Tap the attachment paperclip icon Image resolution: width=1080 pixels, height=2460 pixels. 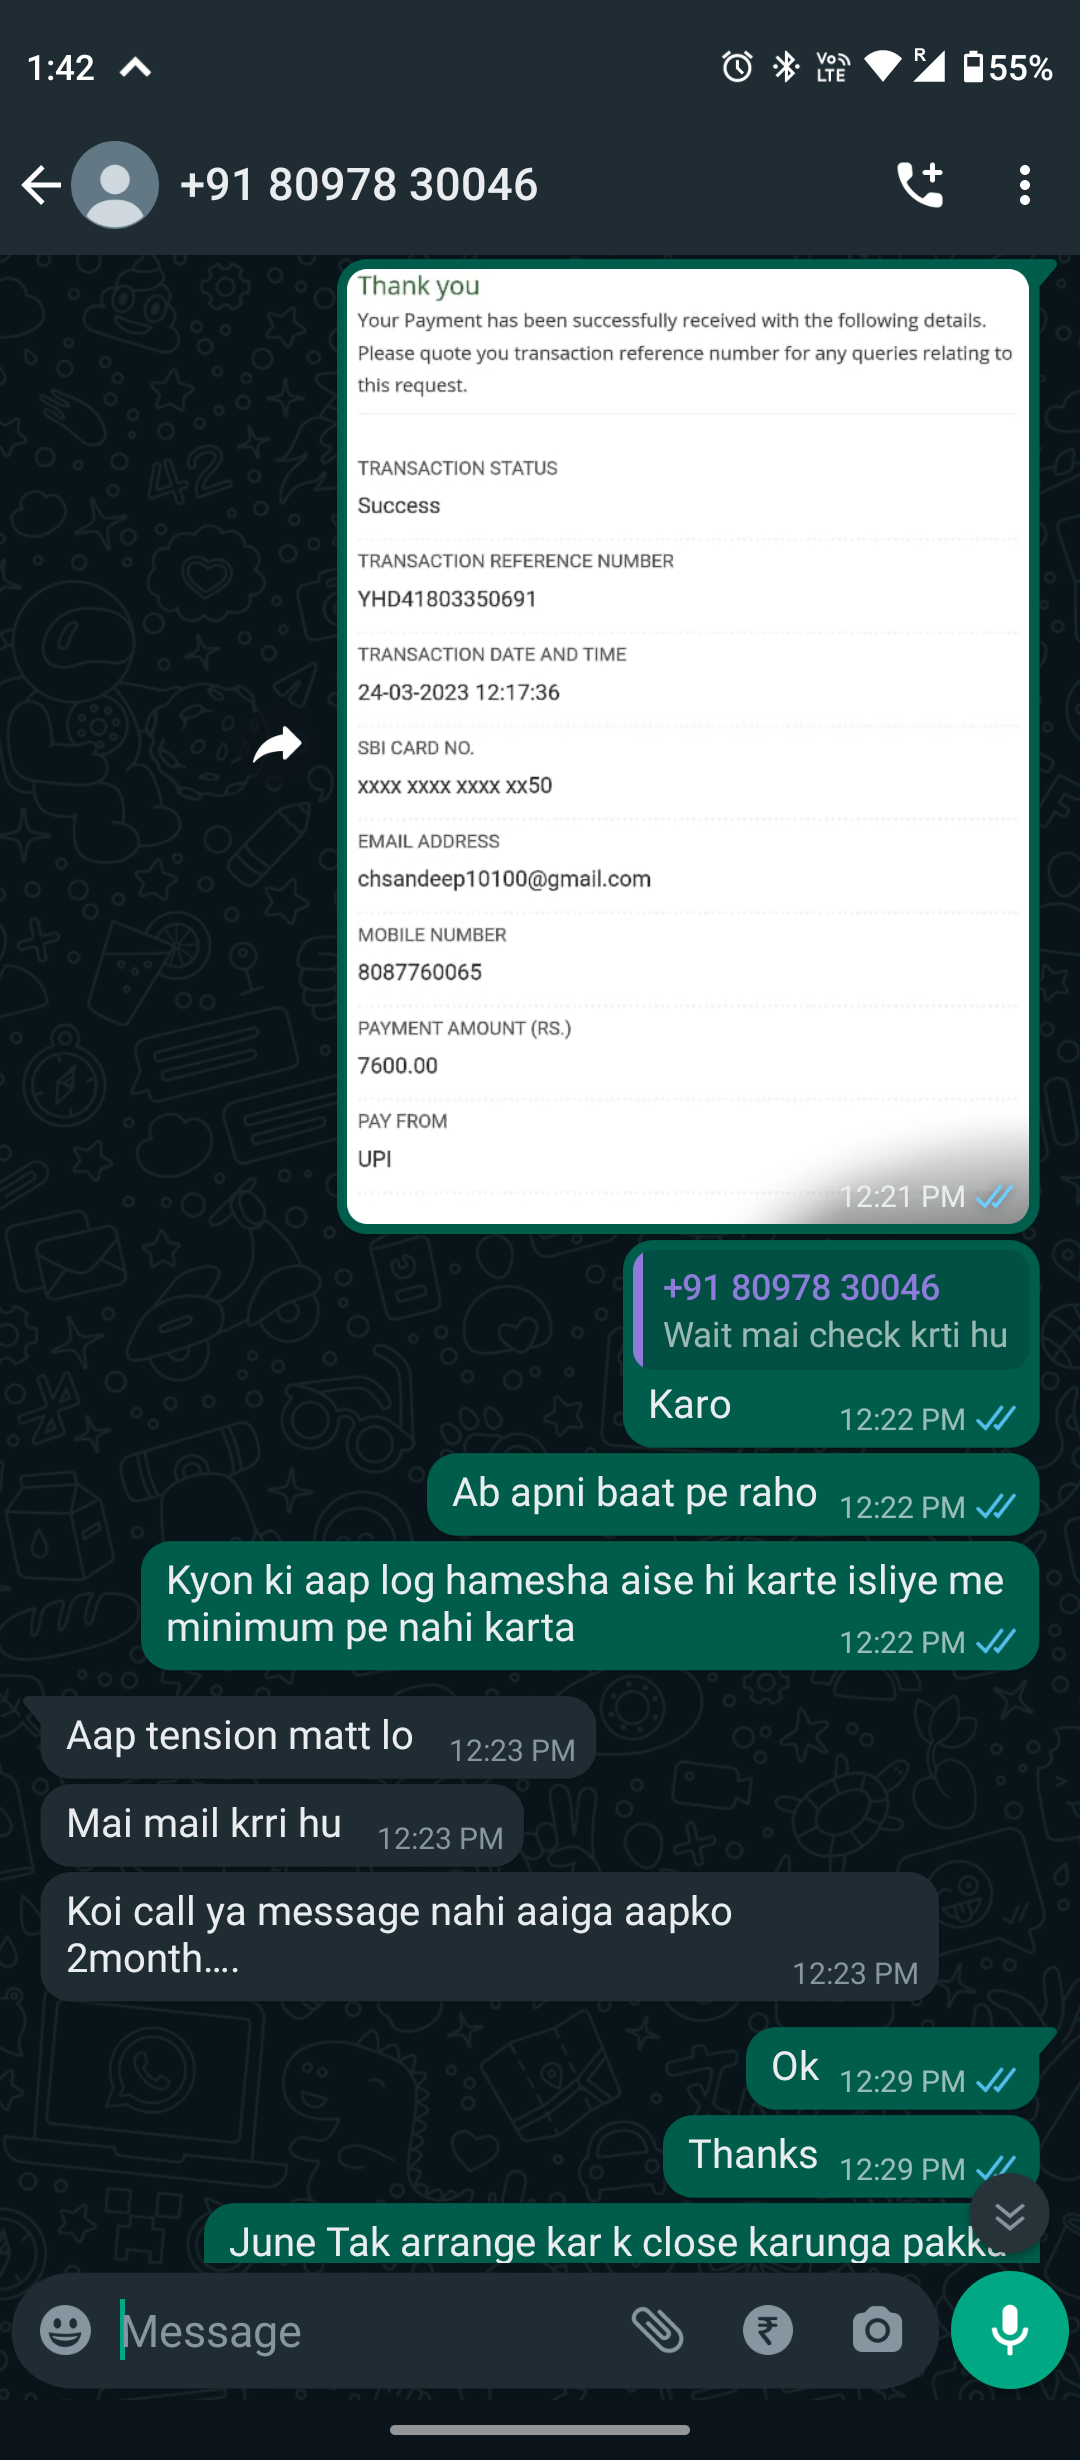point(658,2330)
